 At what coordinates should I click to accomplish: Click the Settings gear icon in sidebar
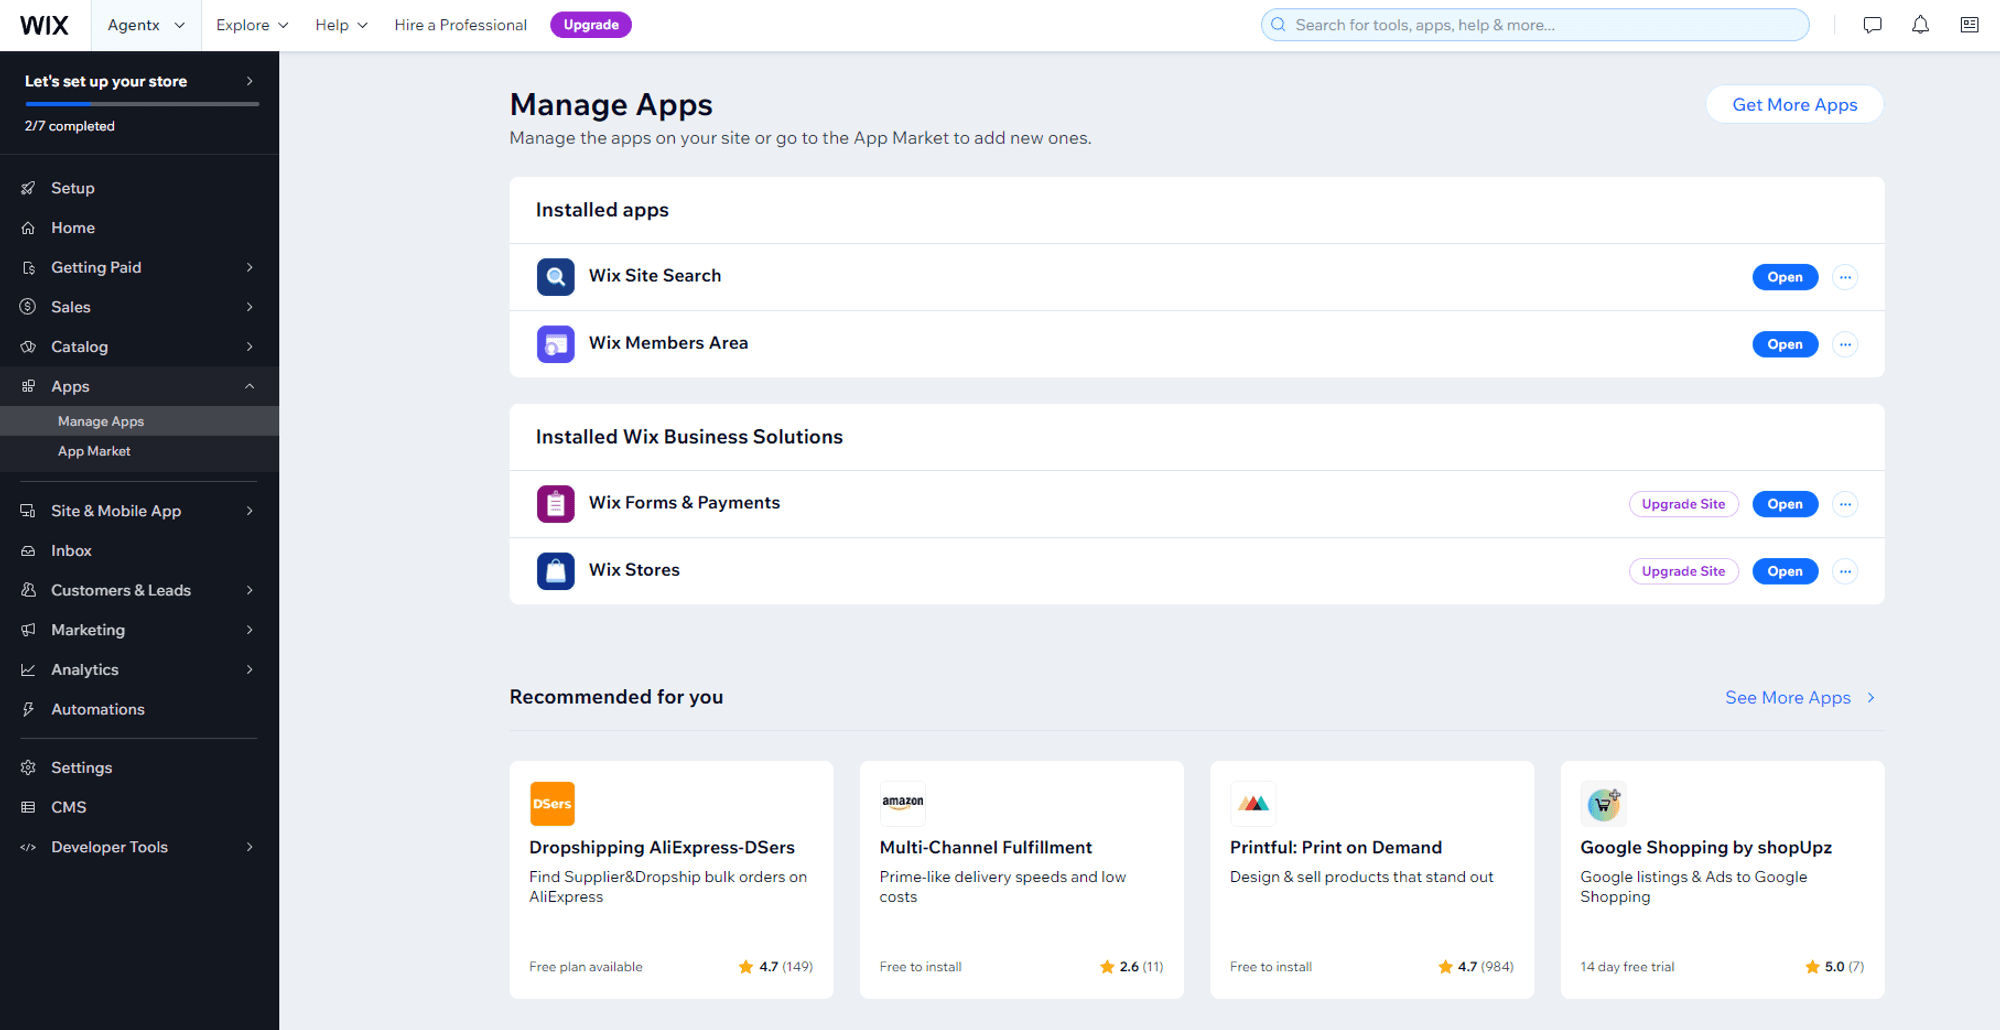(x=28, y=768)
